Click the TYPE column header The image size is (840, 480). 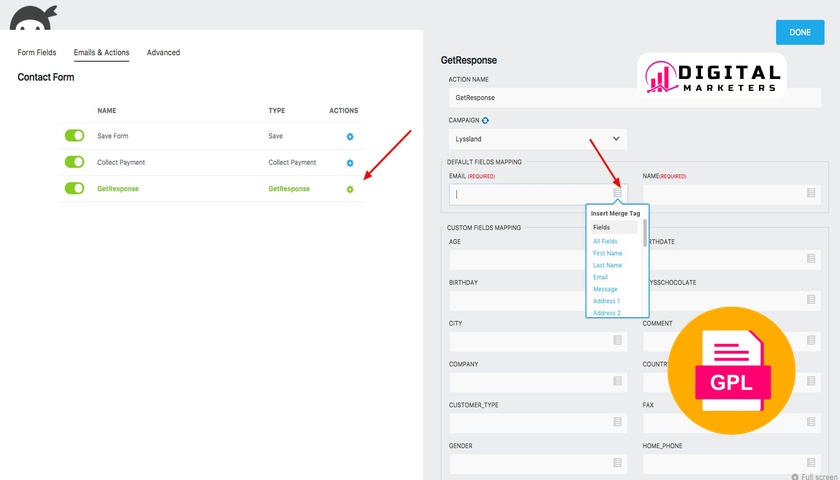(276, 111)
